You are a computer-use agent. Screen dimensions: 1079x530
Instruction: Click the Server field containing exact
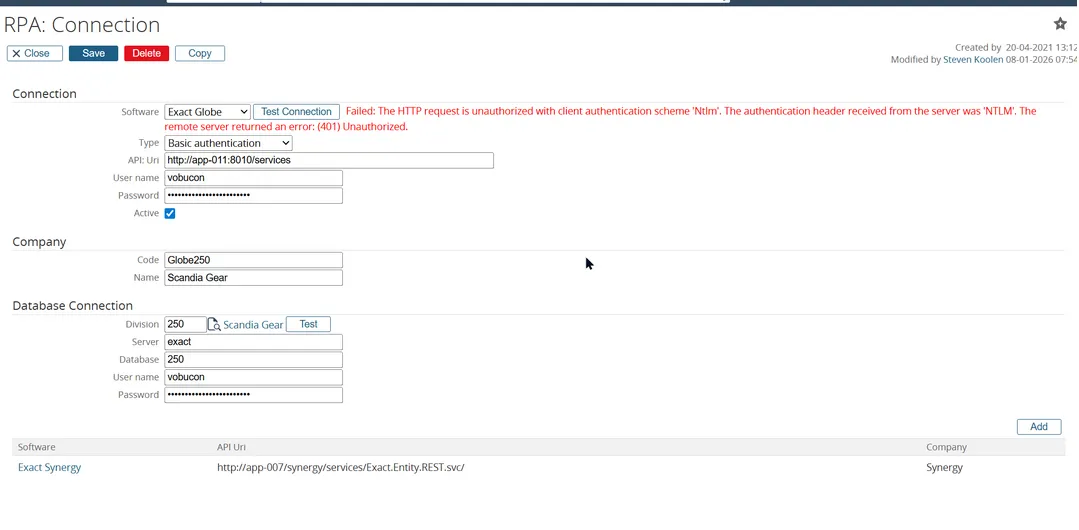tap(253, 342)
